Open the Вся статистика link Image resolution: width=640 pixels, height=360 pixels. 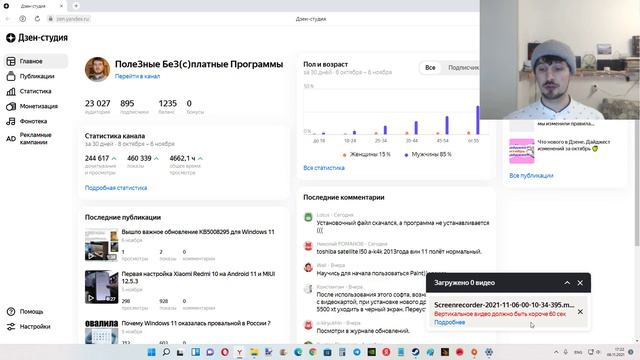point(324,168)
